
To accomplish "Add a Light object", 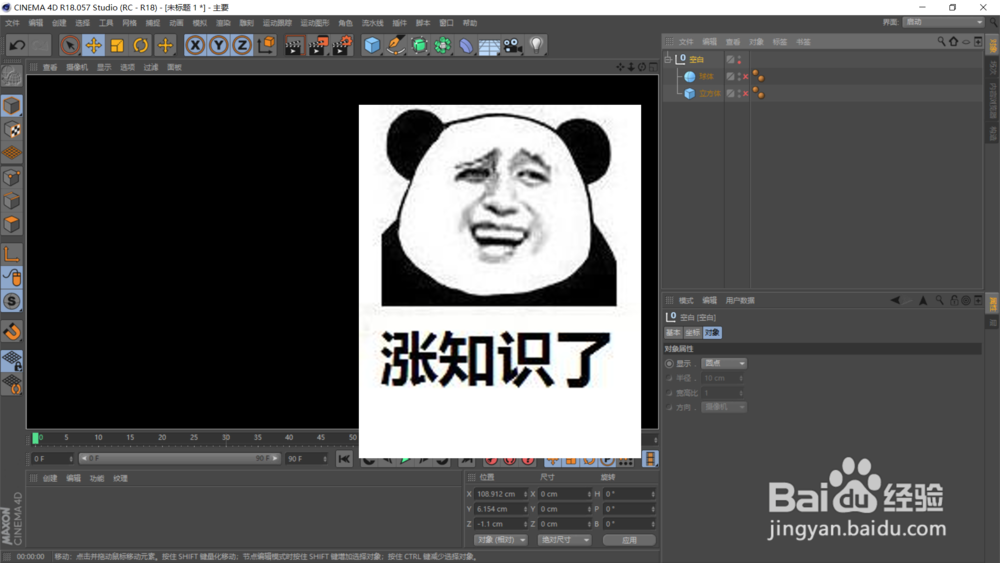I will [536, 45].
